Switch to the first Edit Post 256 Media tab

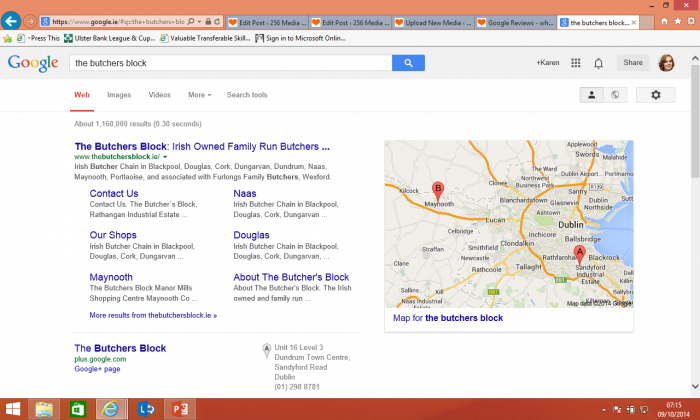coord(267,22)
